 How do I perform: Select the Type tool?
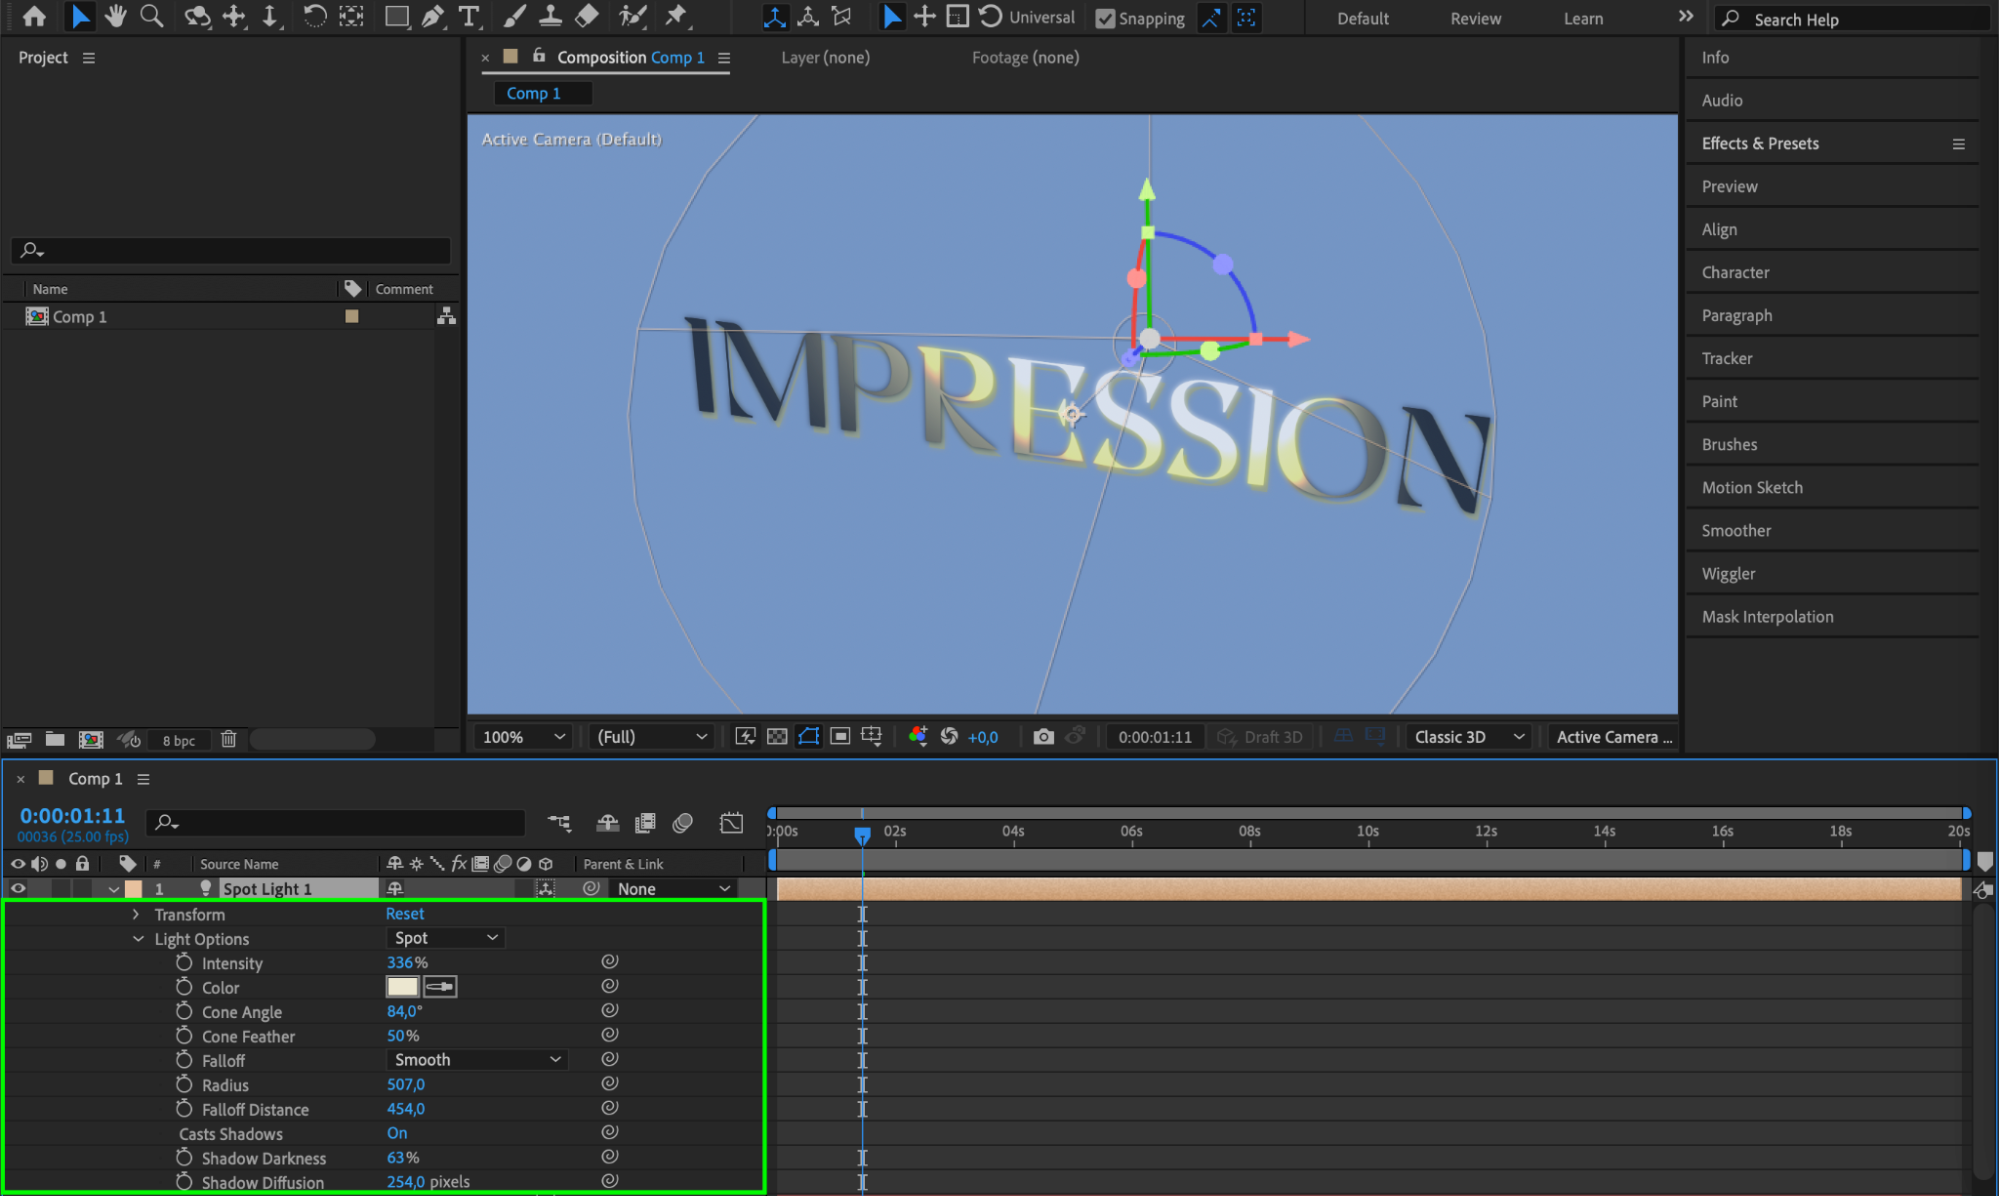point(468,16)
